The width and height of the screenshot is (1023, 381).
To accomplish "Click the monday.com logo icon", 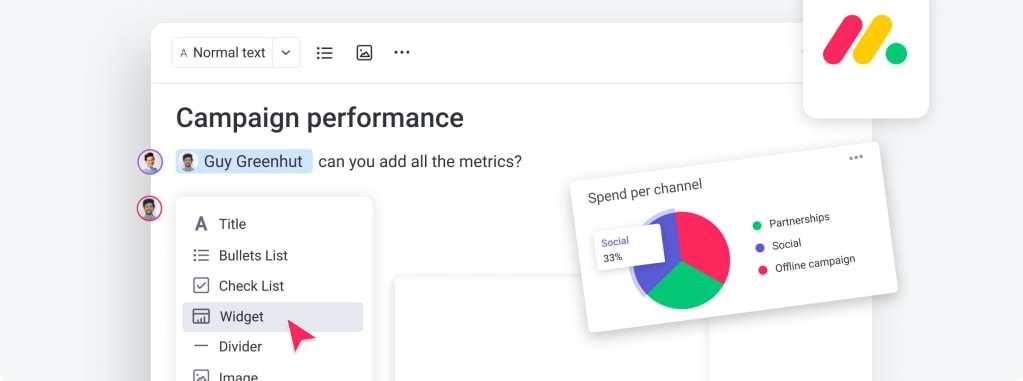I will (x=865, y=40).
